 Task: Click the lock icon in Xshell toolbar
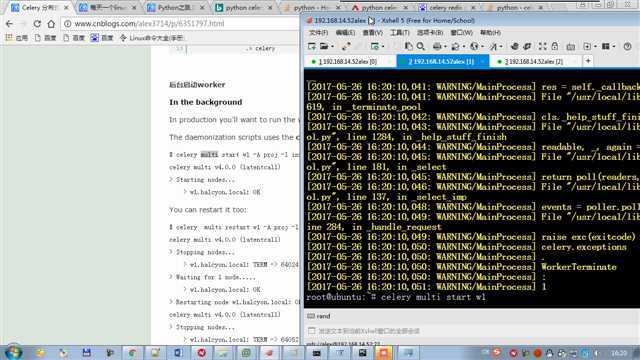(555, 47)
